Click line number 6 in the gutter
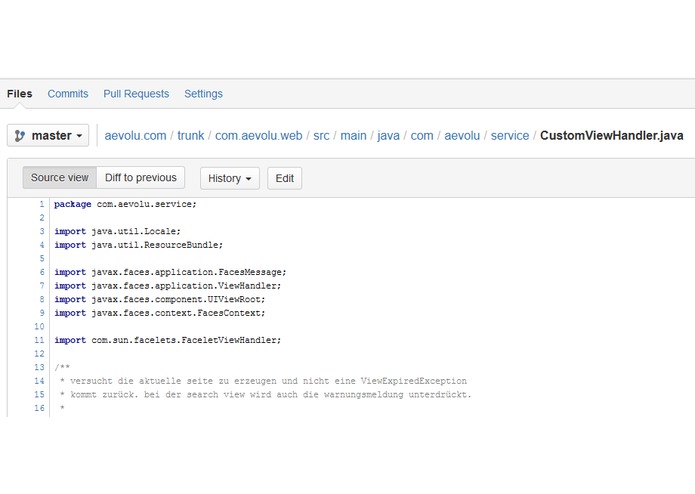 [x=42, y=272]
